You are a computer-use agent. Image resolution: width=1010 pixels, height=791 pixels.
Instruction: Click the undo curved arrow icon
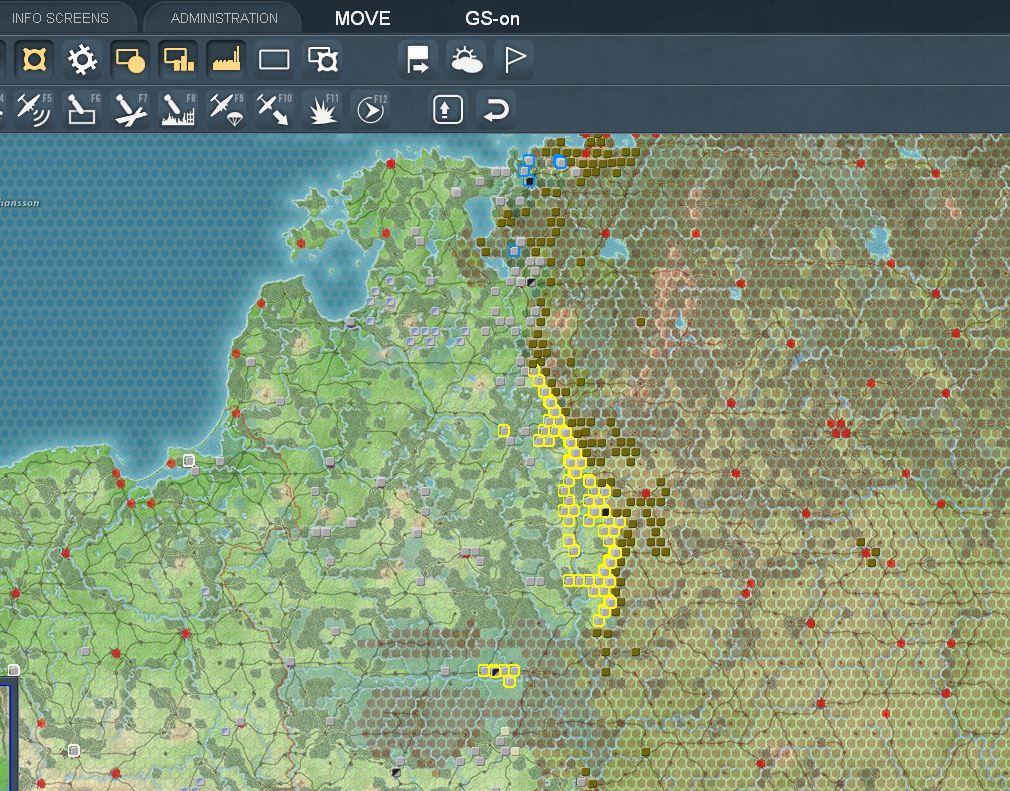(495, 110)
